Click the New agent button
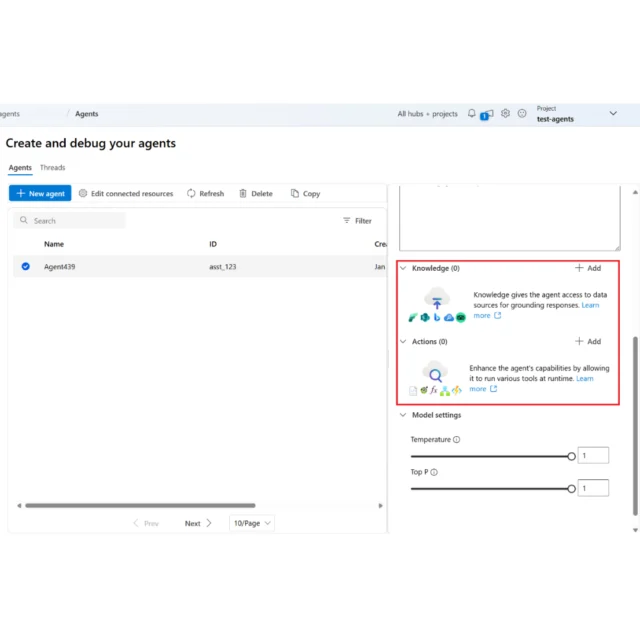Screen dimensions: 640x640 pyautogui.click(x=40, y=194)
